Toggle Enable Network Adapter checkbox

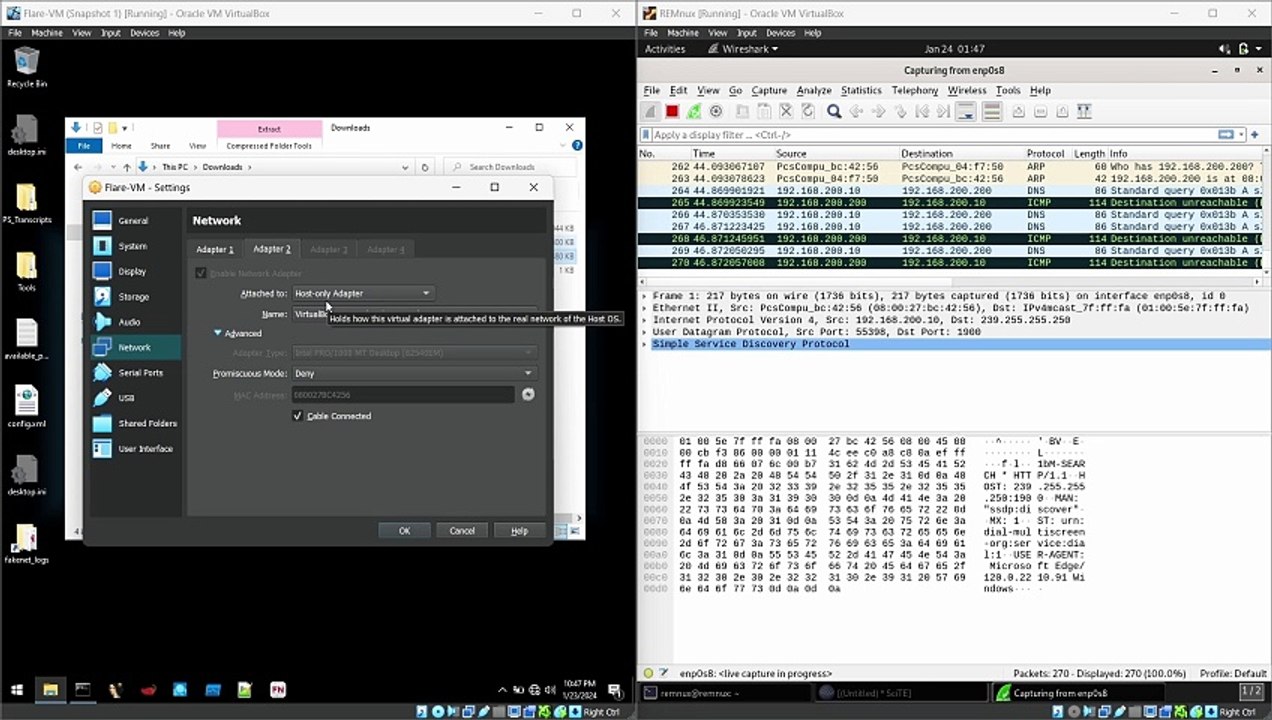201,273
